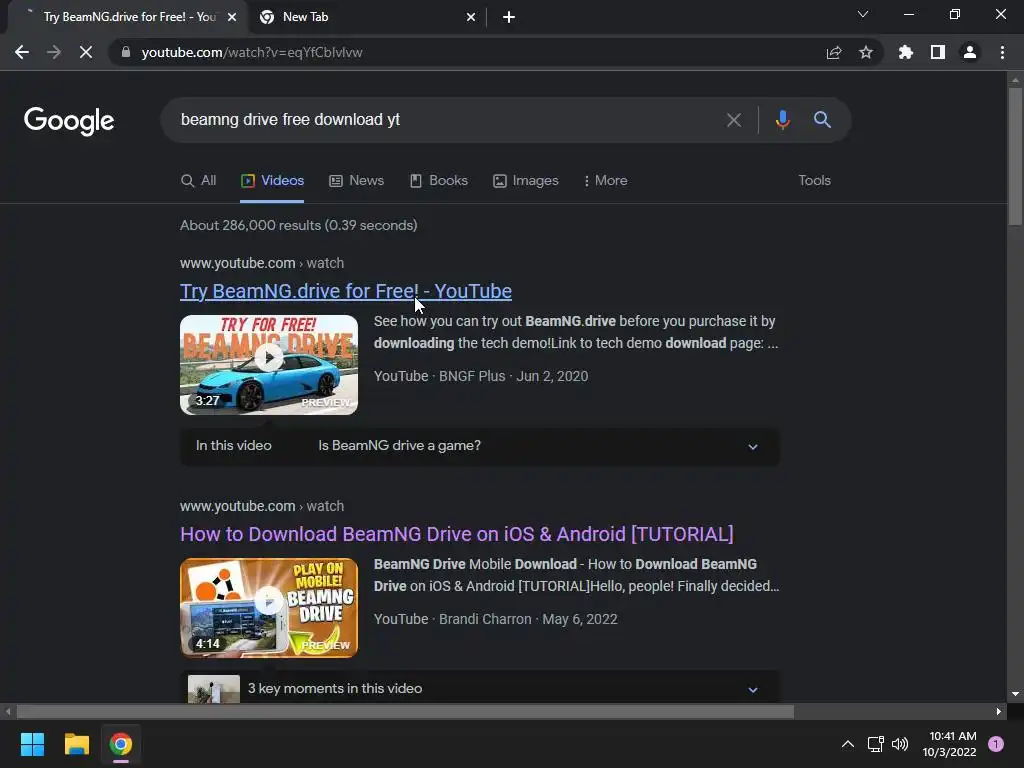Open the extensions puzzle icon
Image resolution: width=1024 pixels, height=768 pixels.
906,52
